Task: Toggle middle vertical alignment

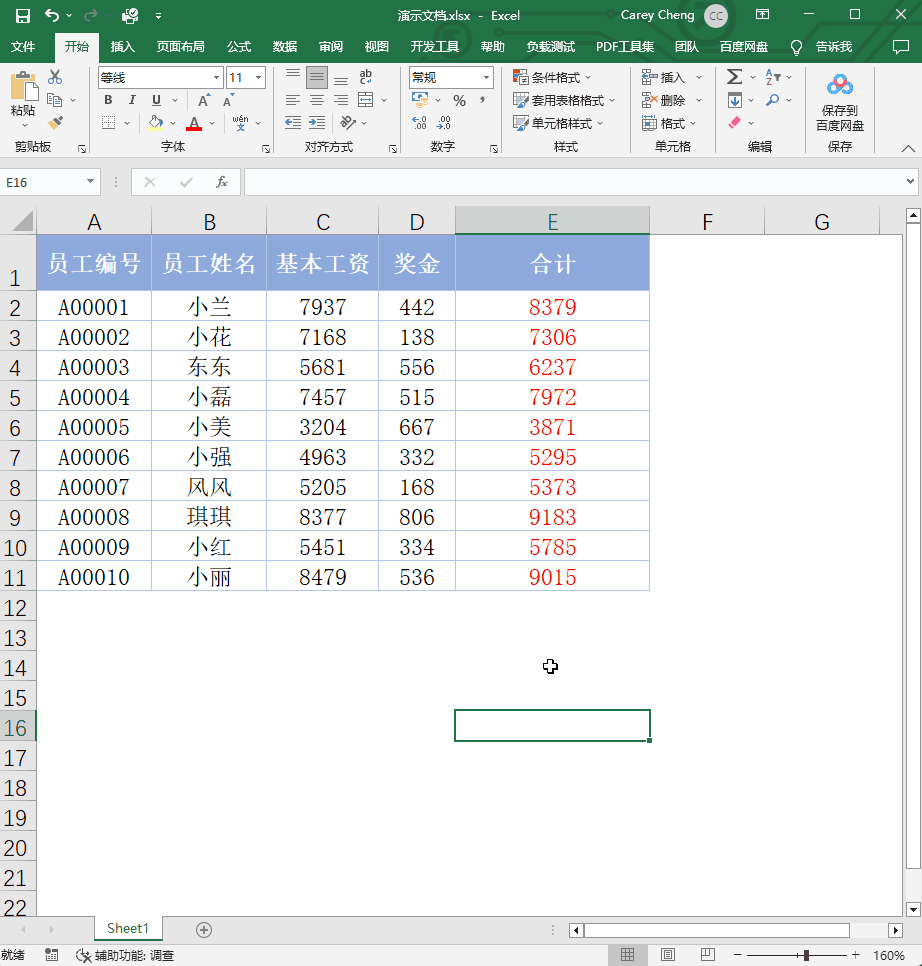Action: click(x=317, y=78)
